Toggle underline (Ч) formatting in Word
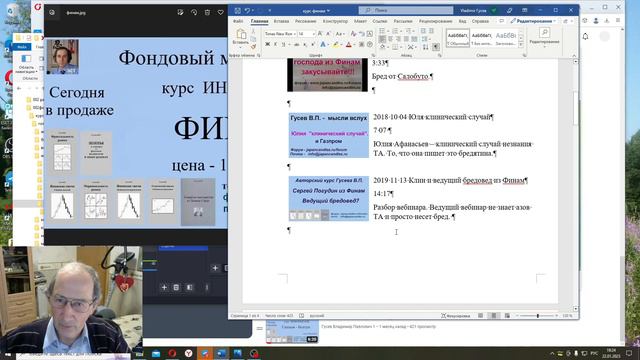This screenshot has width=640, height=360. pyautogui.click(x=283, y=44)
